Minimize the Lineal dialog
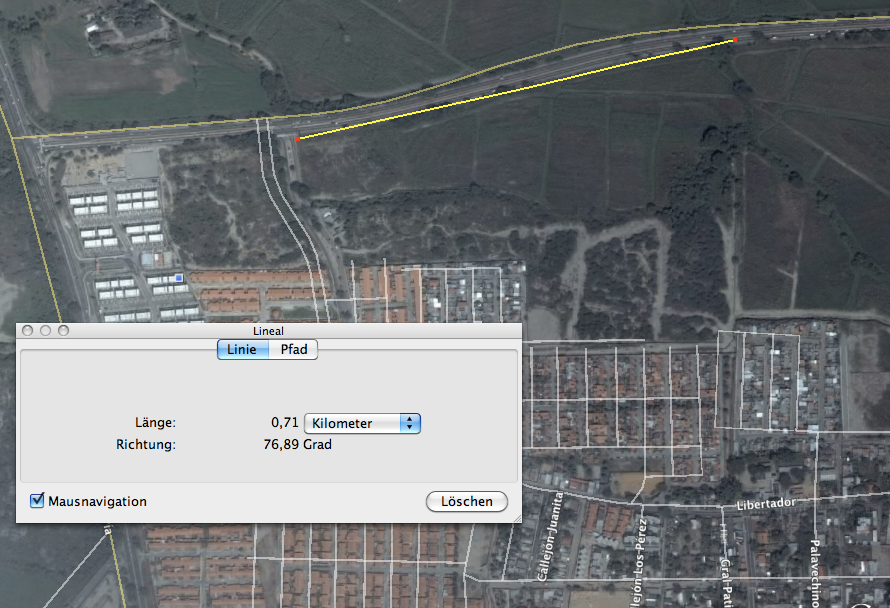Image resolution: width=890 pixels, height=608 pixels. [45, 330]
